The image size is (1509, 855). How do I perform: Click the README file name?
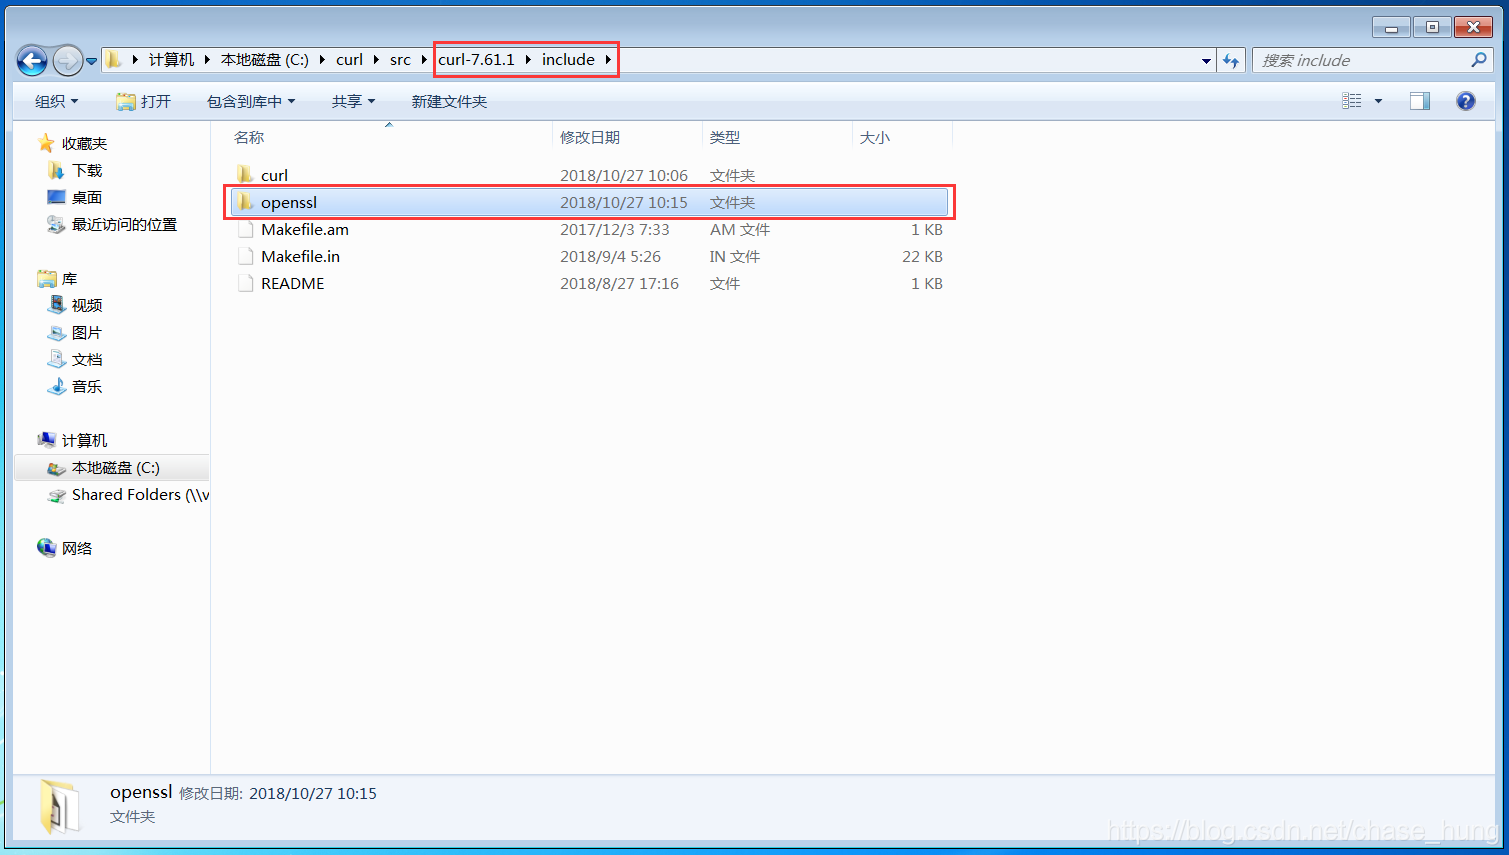click(292, 283)
